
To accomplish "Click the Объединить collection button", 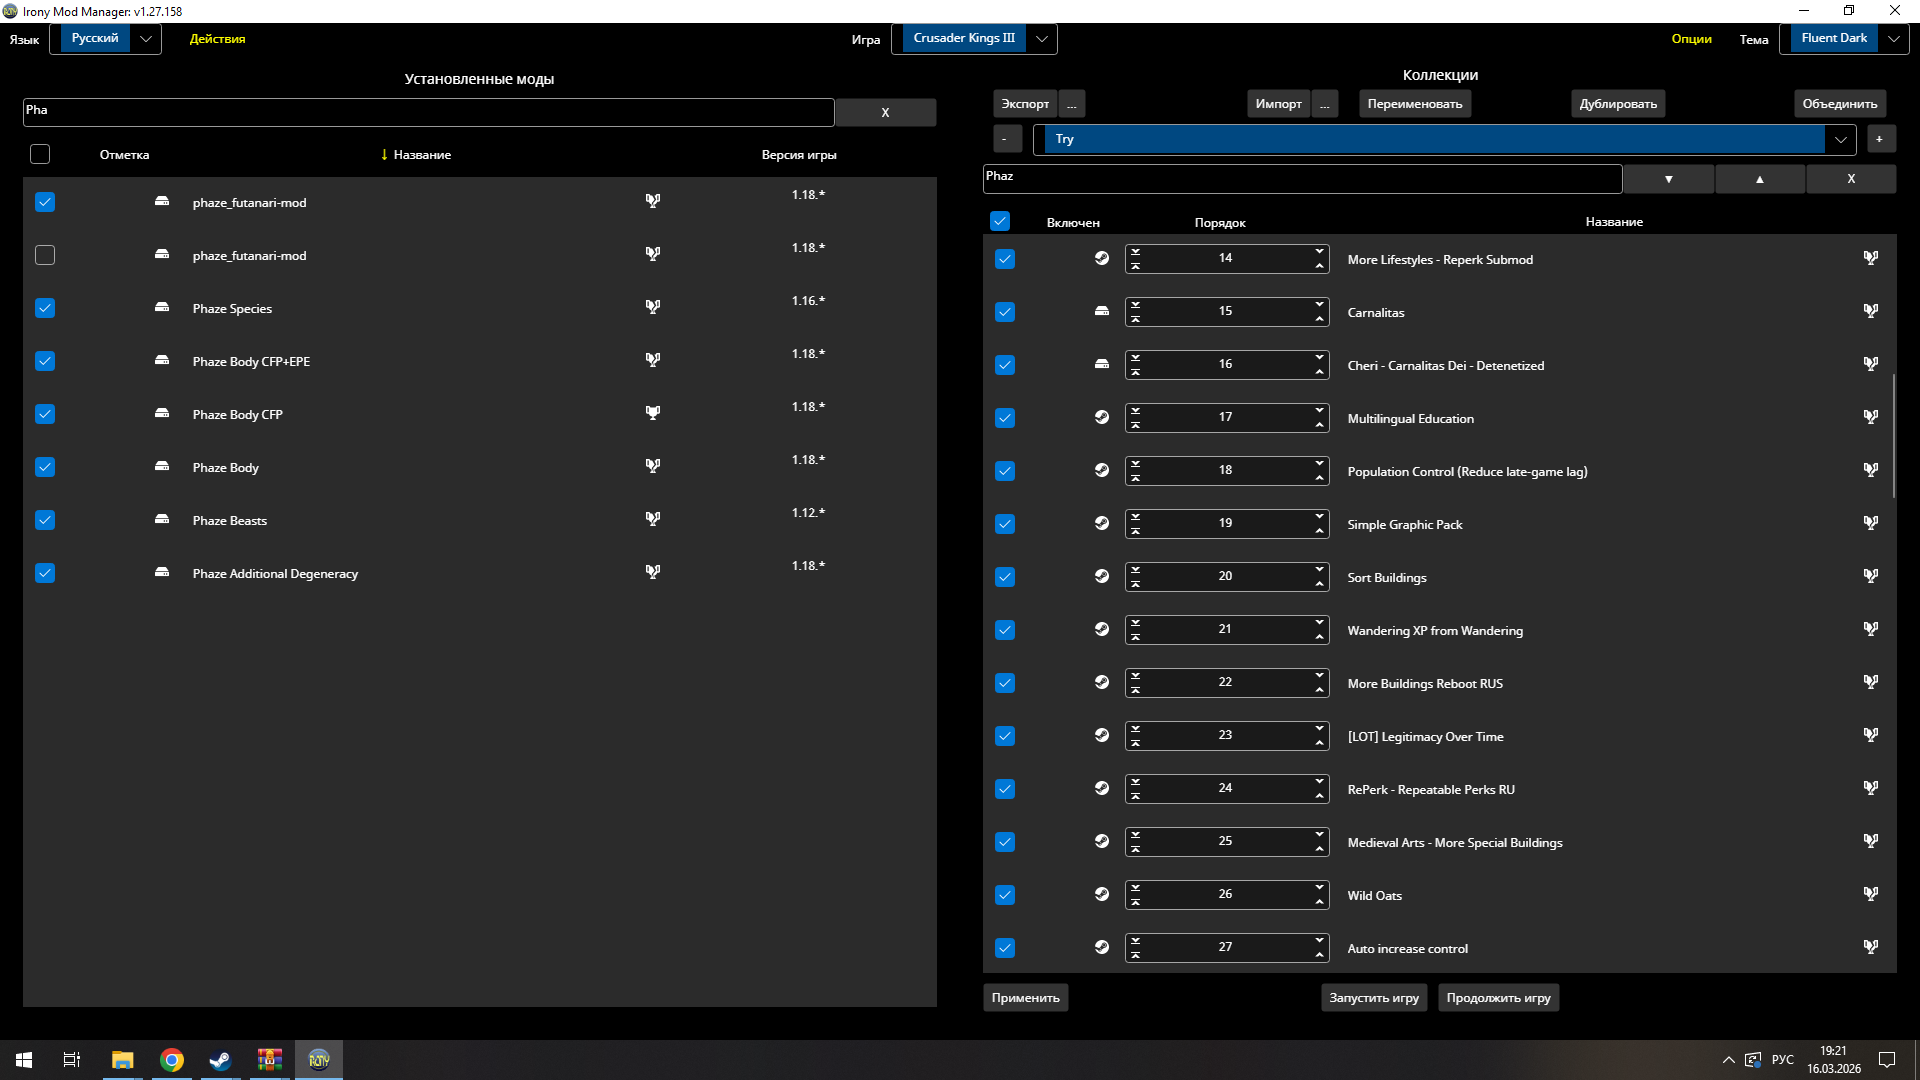I will pos(1840,104).
